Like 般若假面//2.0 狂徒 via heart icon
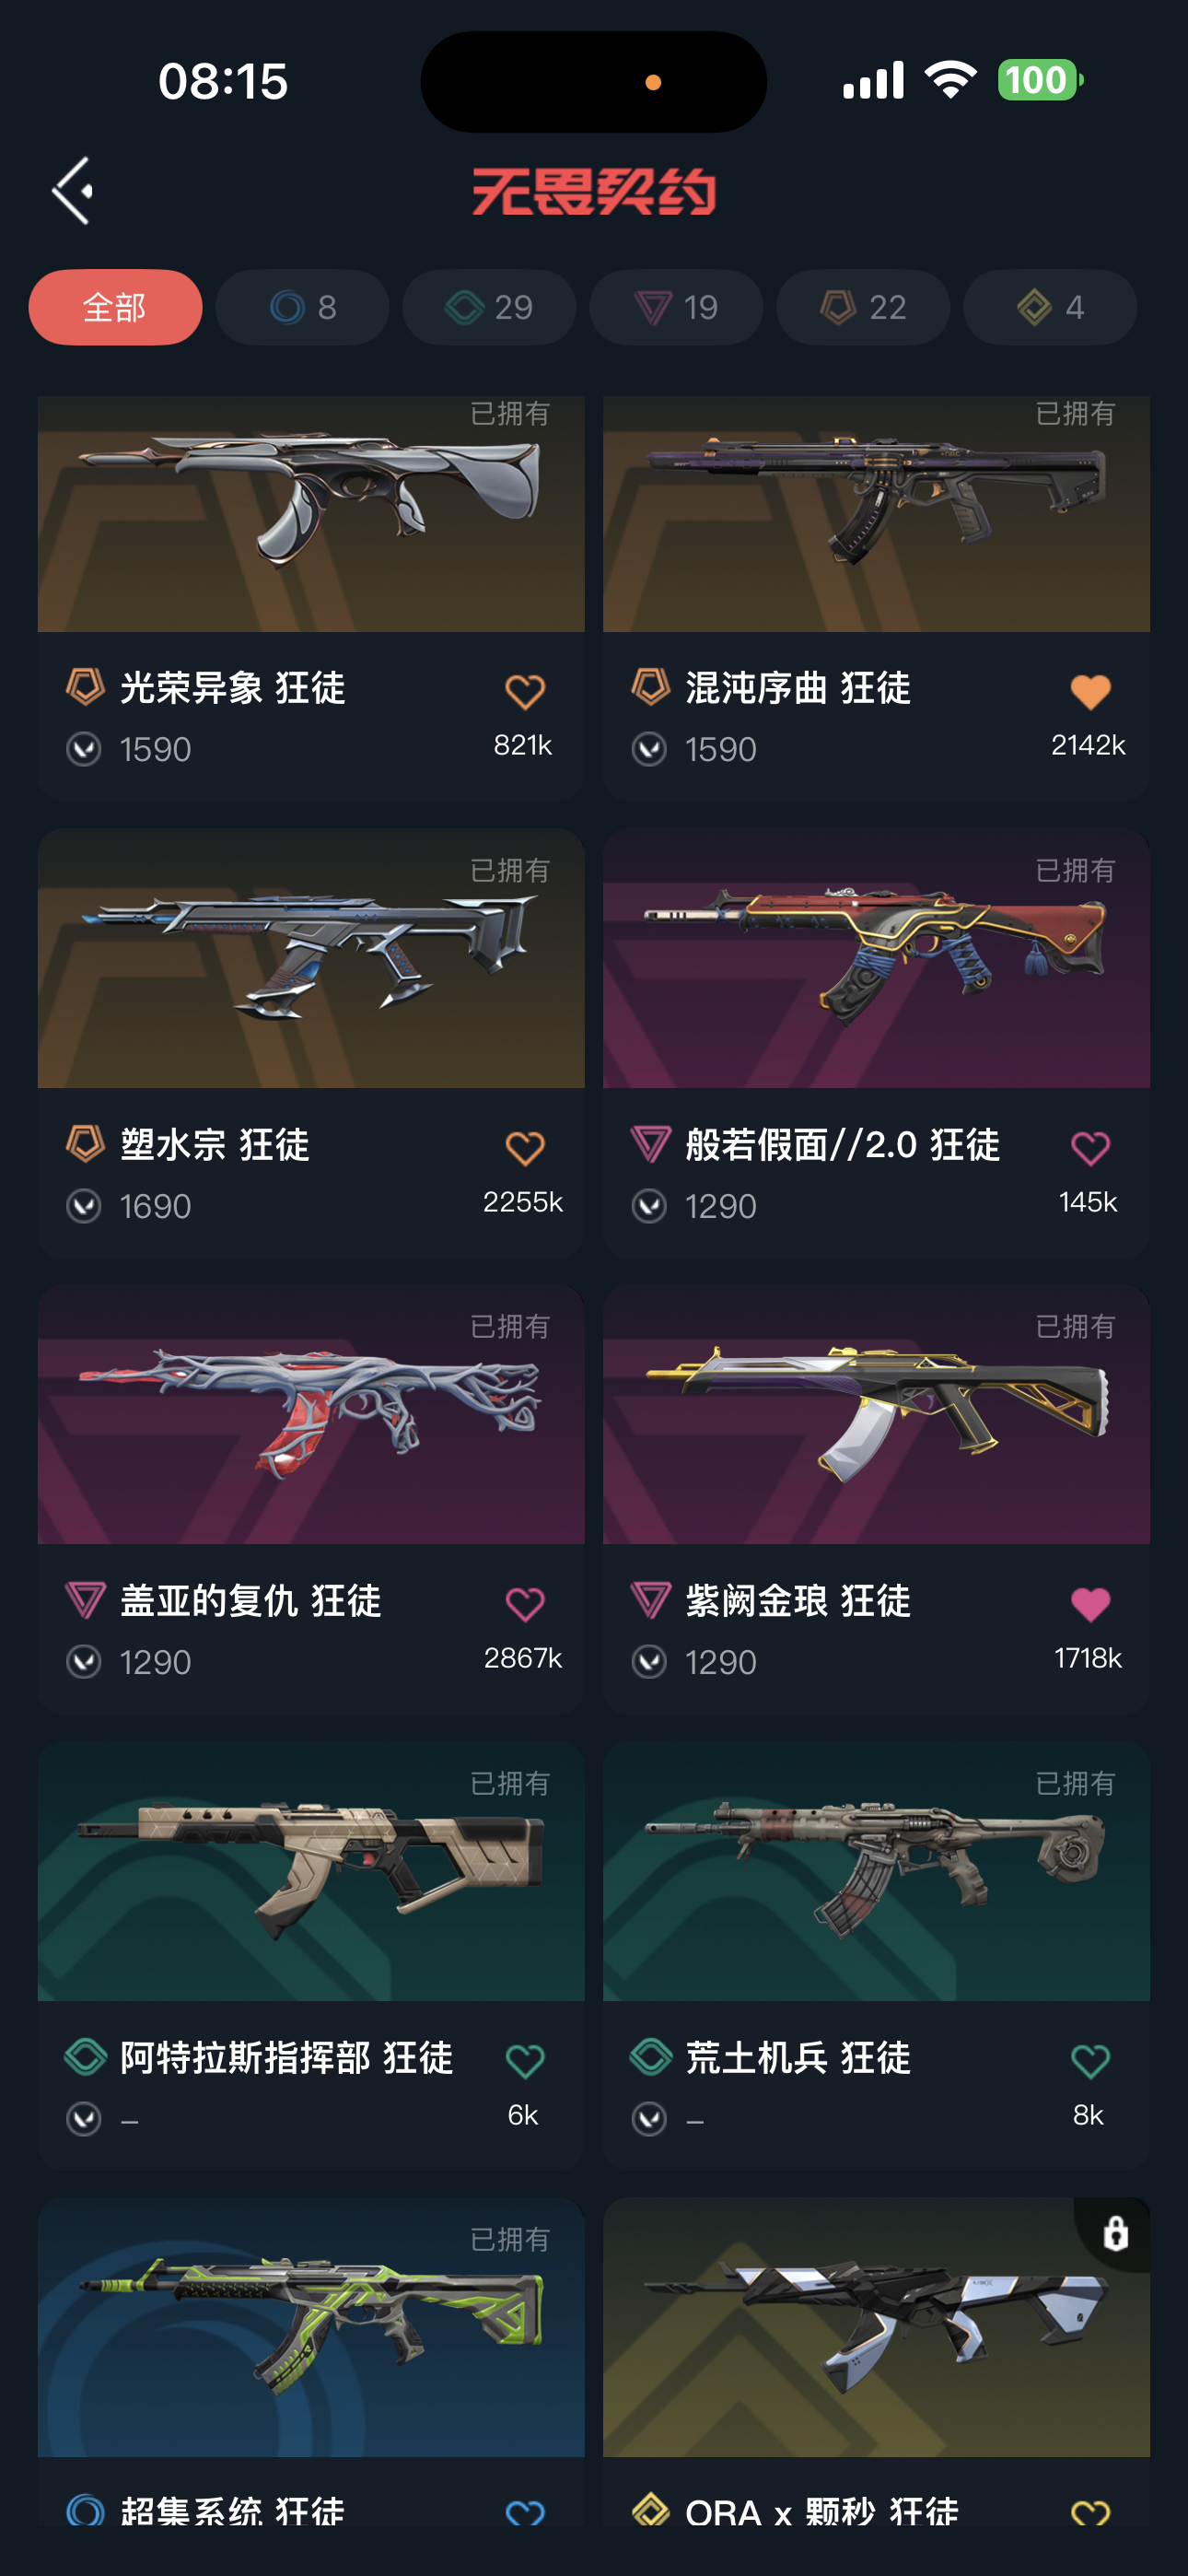The image size is (1188, 2576). click(x=1090, y=1148)
